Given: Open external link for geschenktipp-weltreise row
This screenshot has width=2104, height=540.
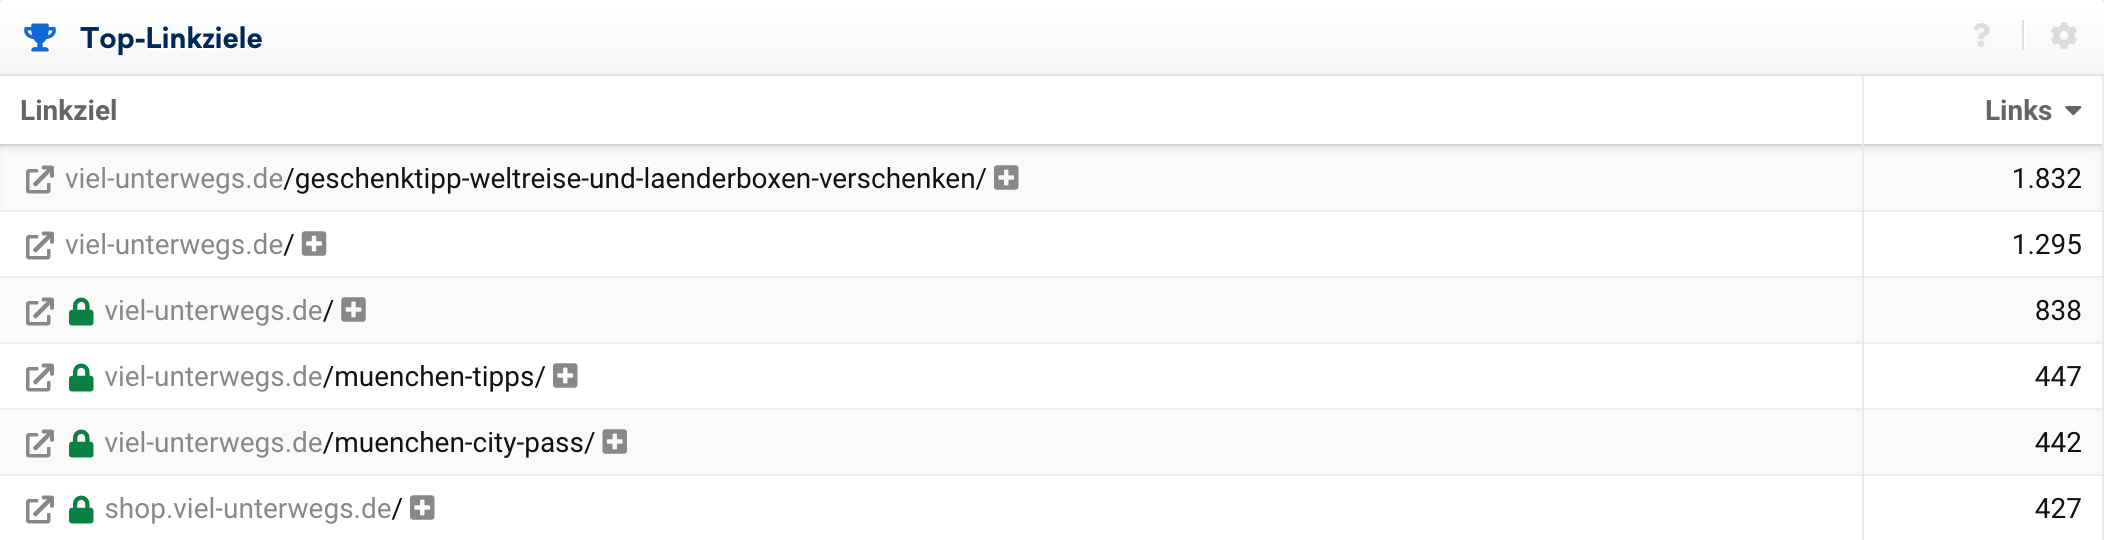Looking at the screenshot, I should pyautogui.click(x=39, y=180).
